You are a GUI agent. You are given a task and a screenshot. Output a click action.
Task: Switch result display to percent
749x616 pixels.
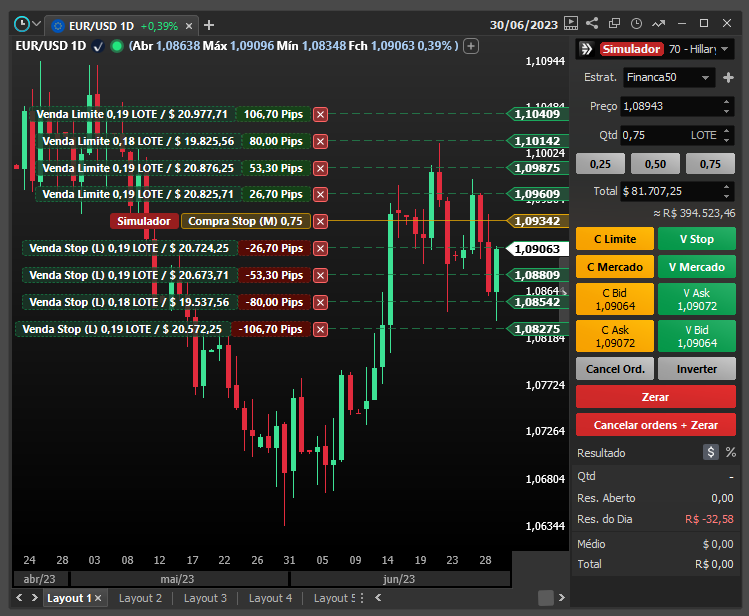pyautogui.click(x=730, y=452)
